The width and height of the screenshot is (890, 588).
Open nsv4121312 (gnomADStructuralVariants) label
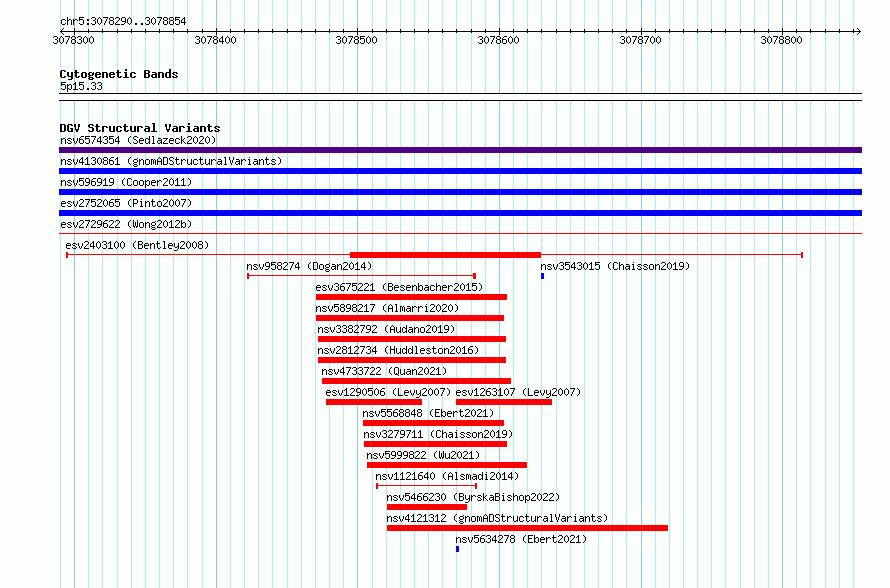(497, 518)
